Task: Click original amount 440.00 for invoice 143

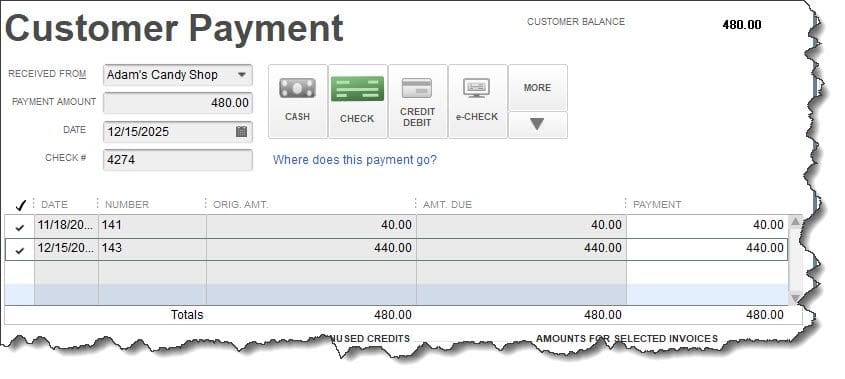Action: click(311, 249)
